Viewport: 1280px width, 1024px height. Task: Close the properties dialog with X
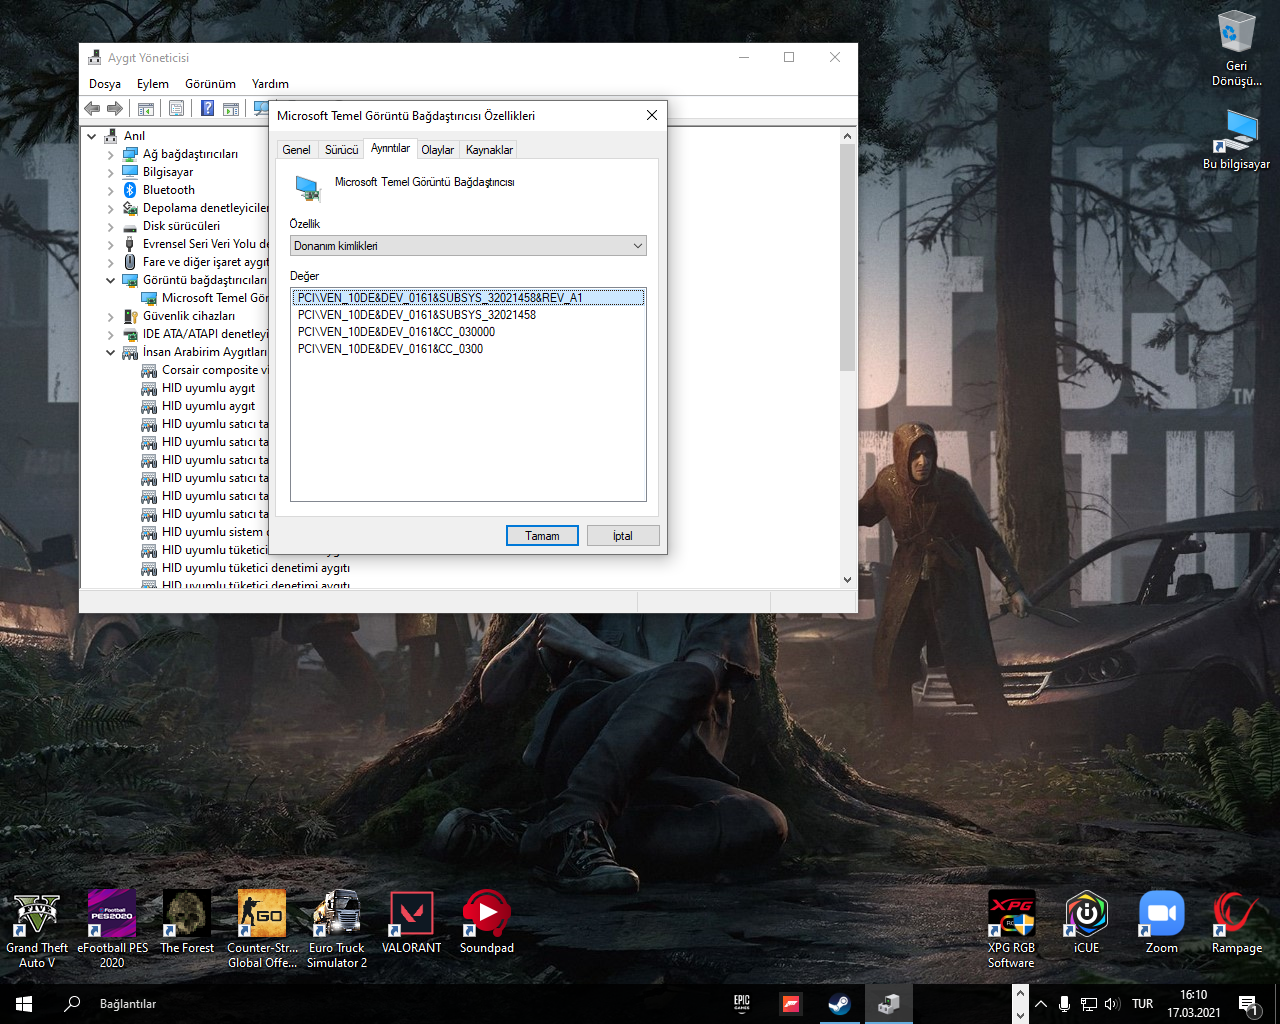point(652,115)
